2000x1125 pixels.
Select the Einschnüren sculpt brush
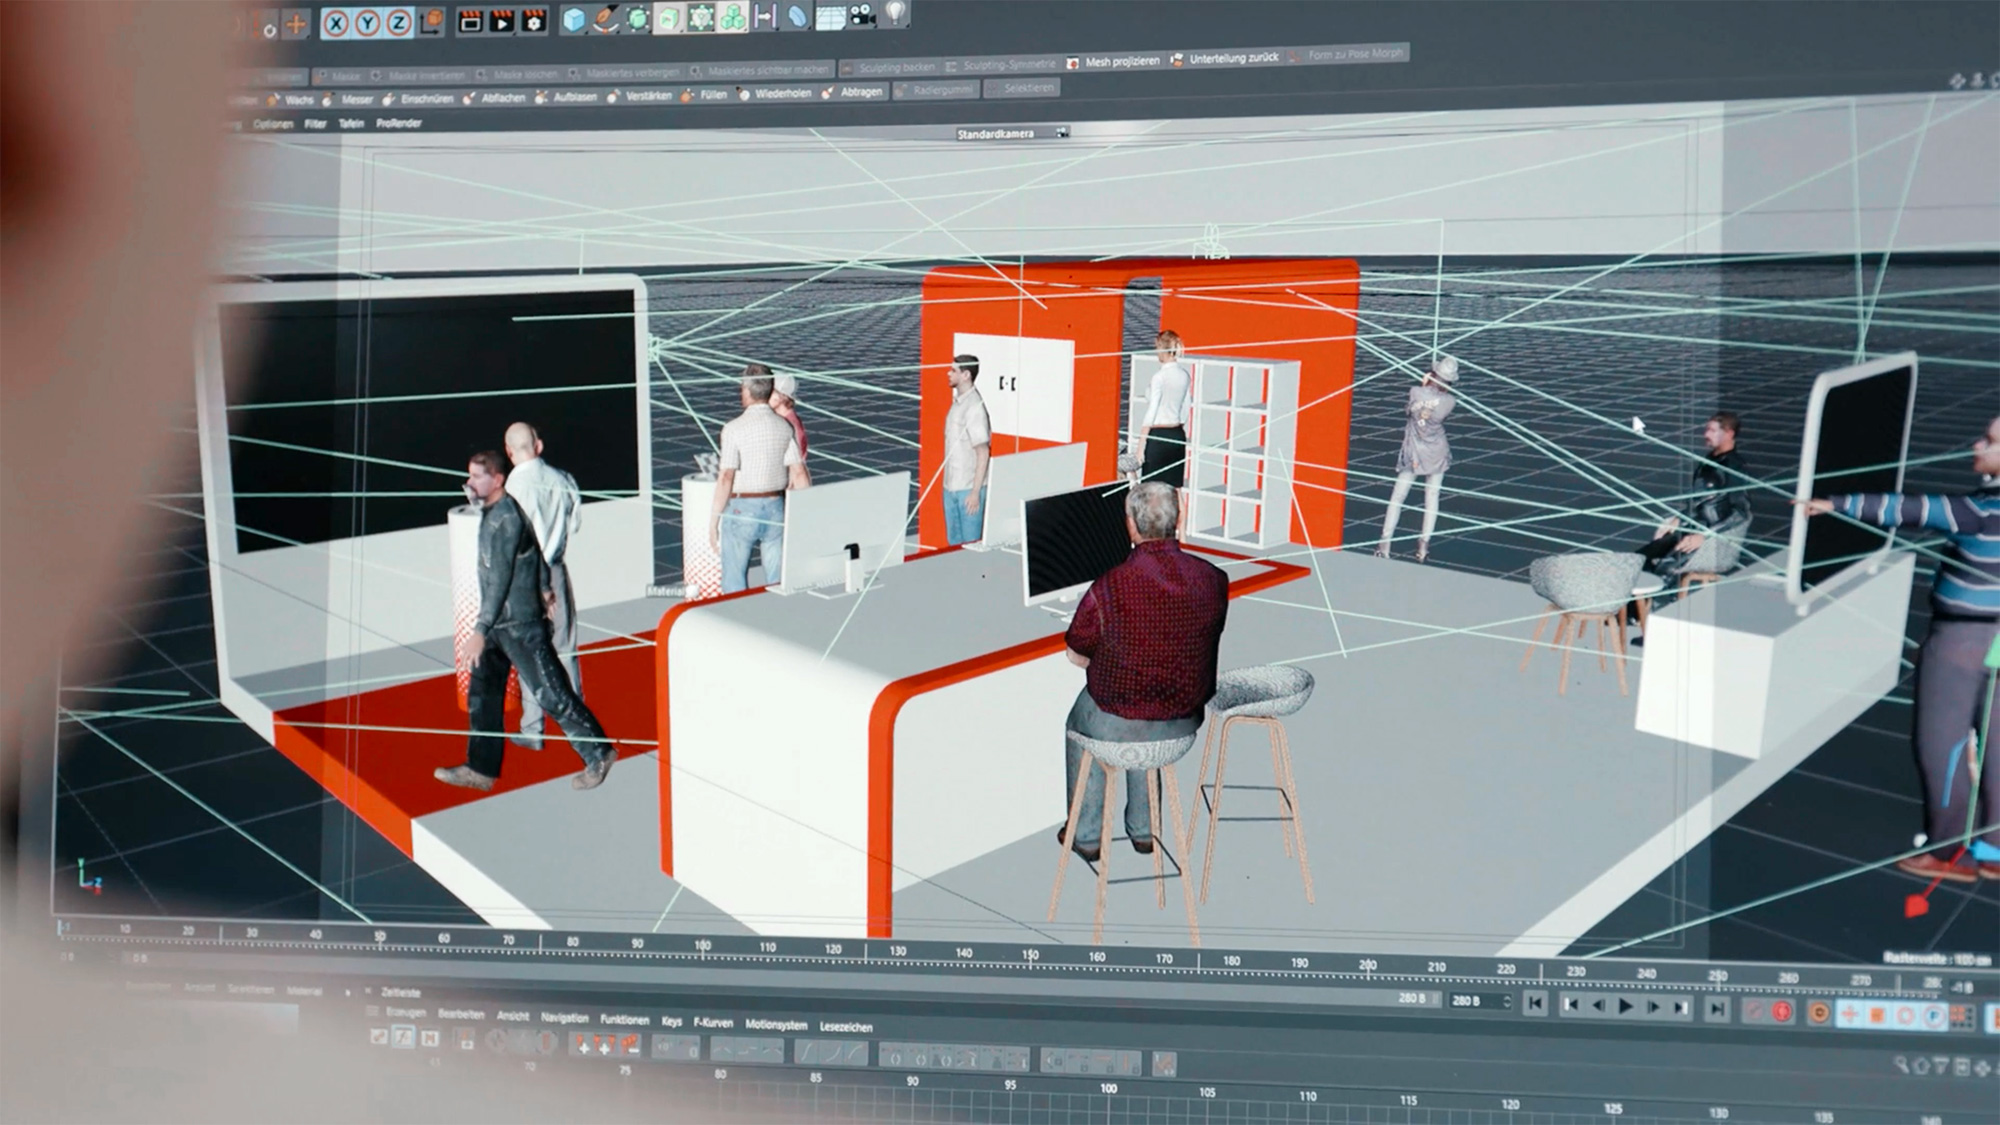point(419,99)
